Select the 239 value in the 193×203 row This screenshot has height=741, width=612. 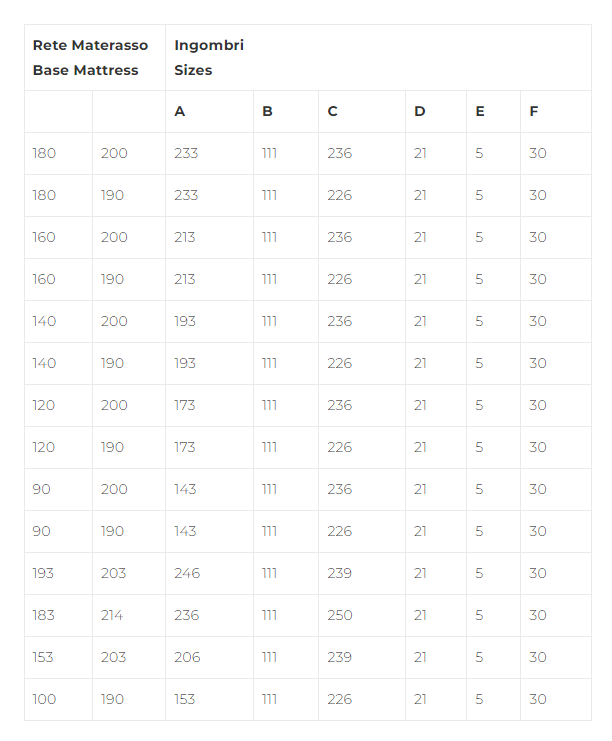[x=340, y=573]
